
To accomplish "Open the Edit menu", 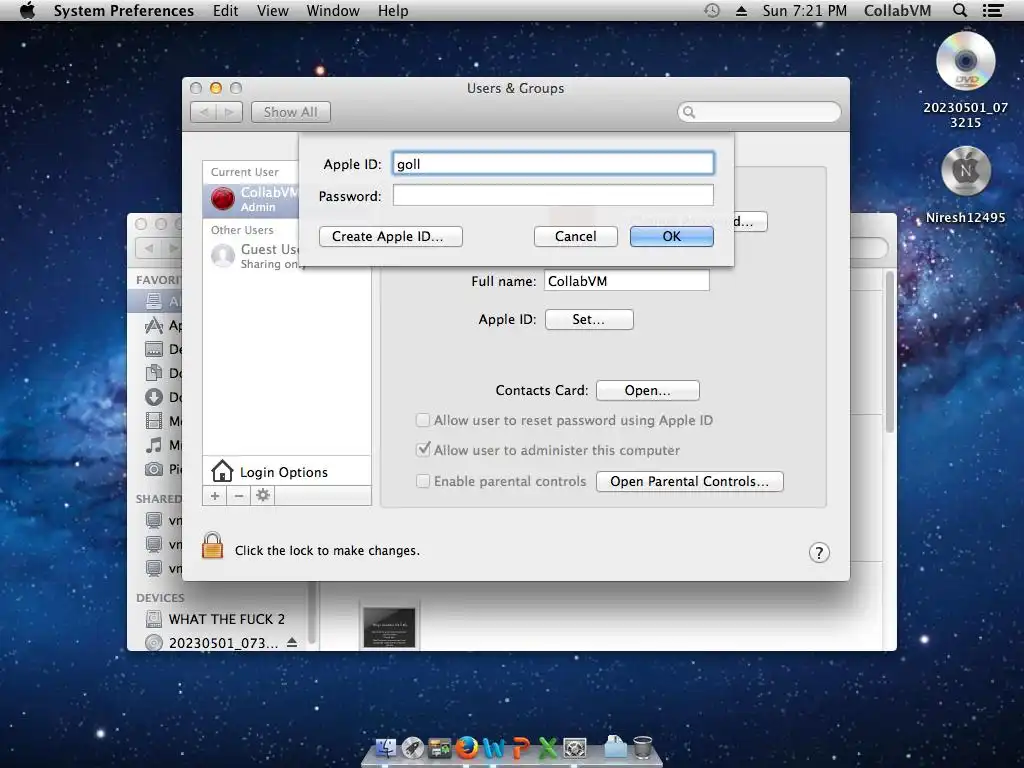I will tap(225, 10).
